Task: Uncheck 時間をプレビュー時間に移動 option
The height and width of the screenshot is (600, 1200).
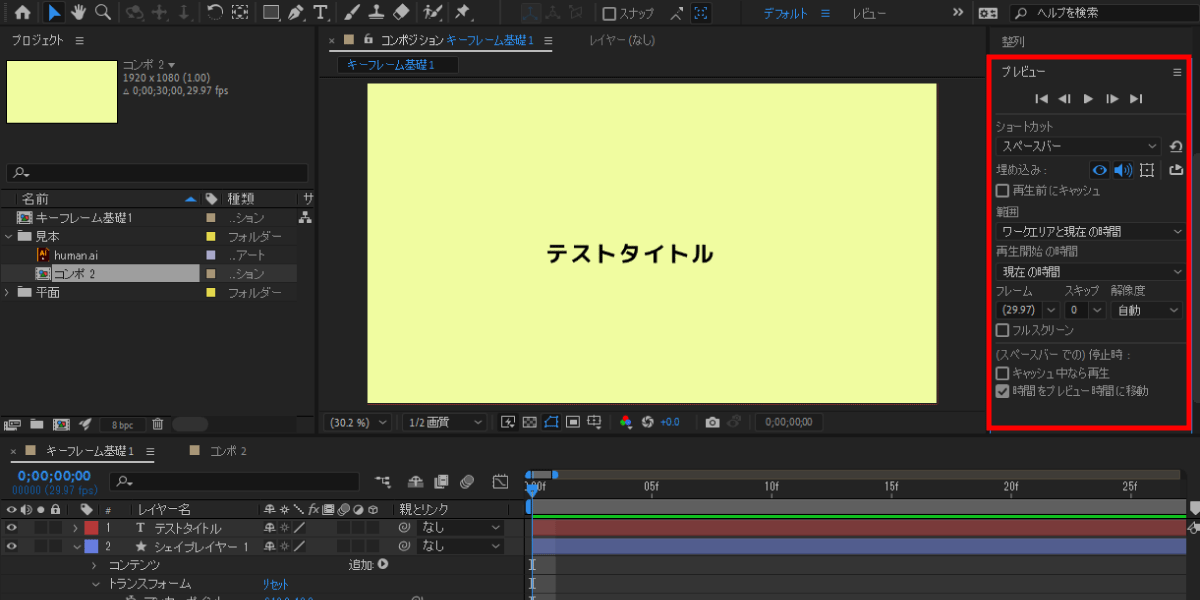Action: [1002, 391]
